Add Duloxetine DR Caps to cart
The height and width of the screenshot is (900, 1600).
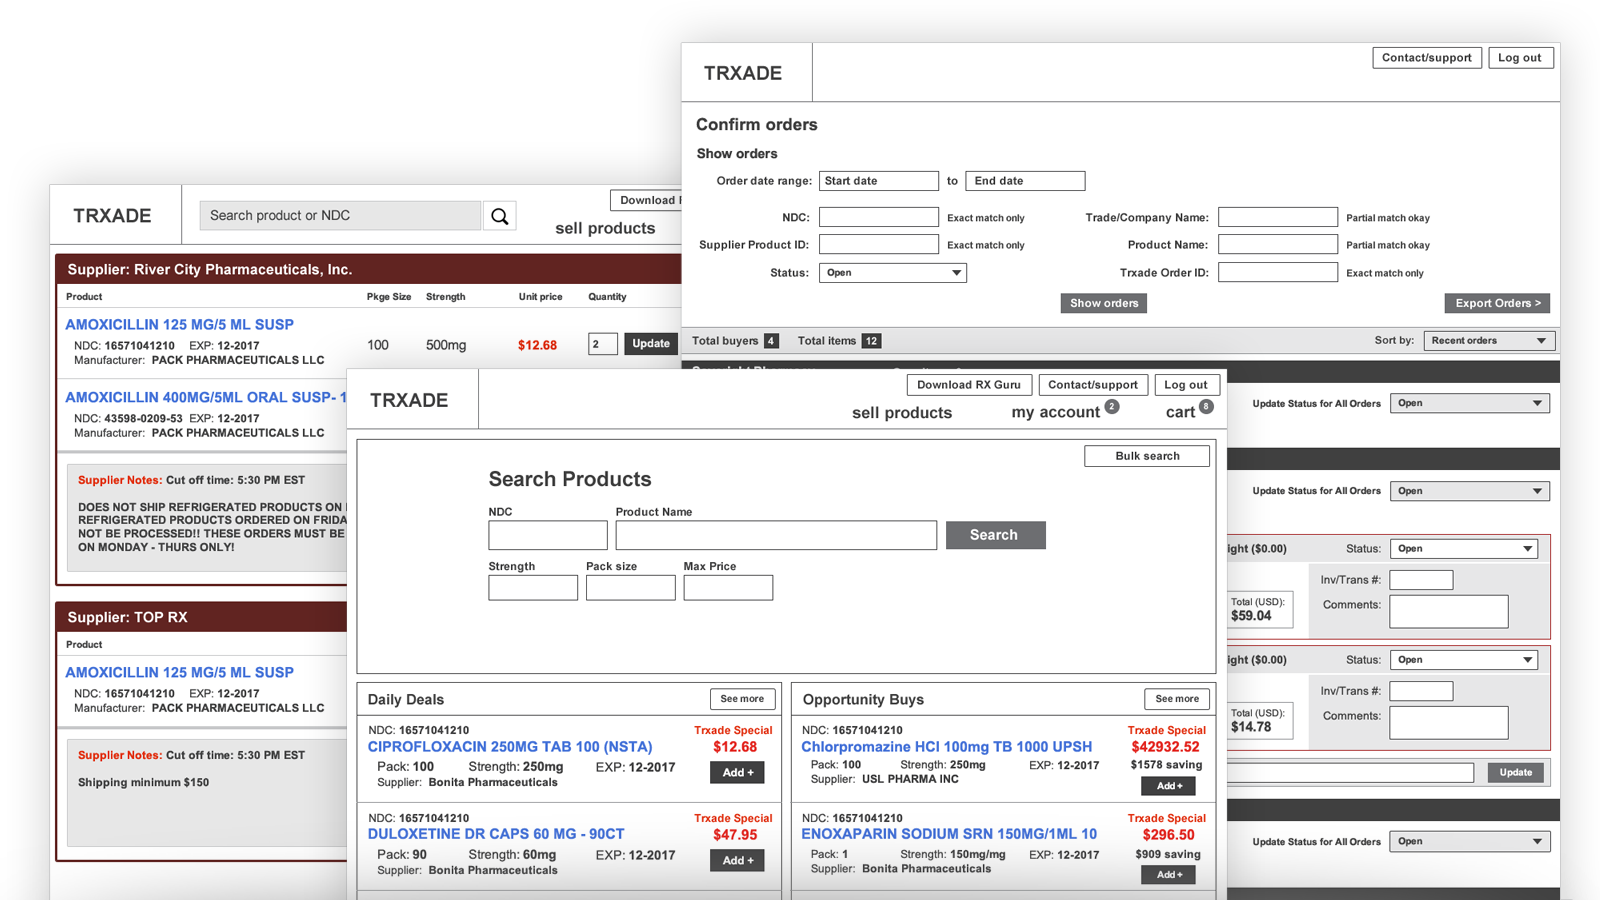[737, 861]
